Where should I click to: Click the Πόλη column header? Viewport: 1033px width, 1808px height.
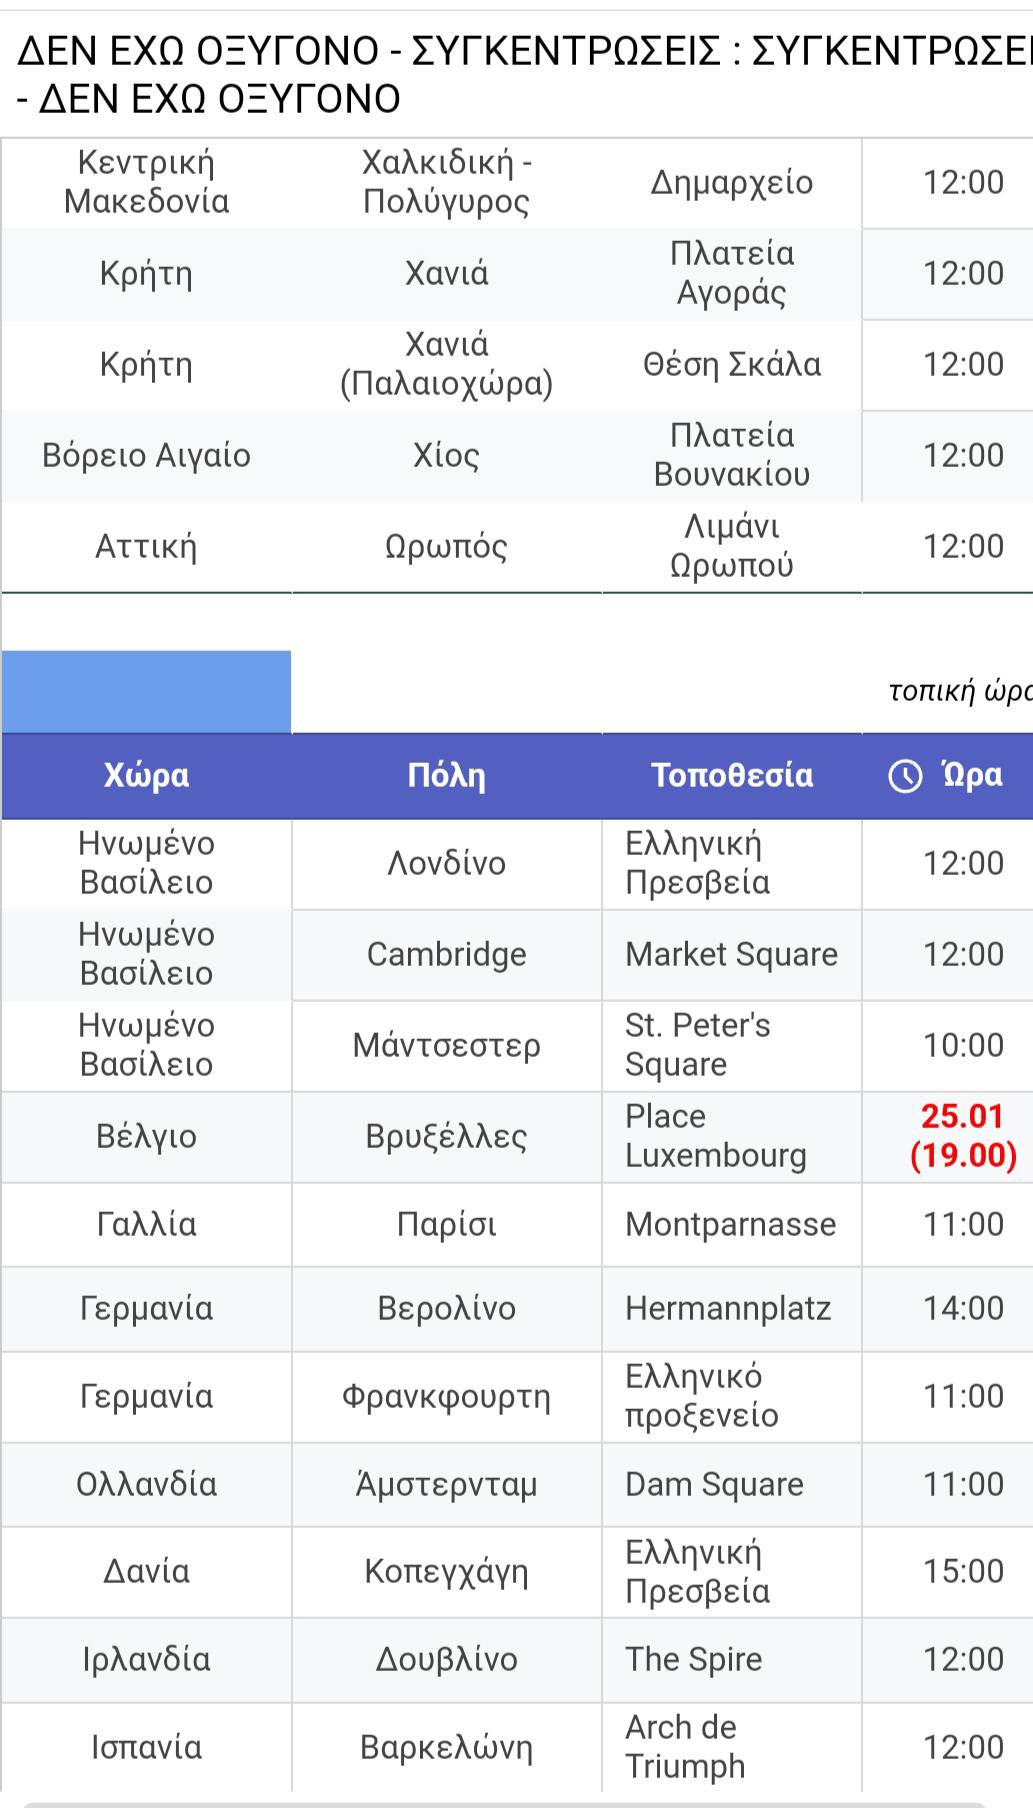[447, 776]
